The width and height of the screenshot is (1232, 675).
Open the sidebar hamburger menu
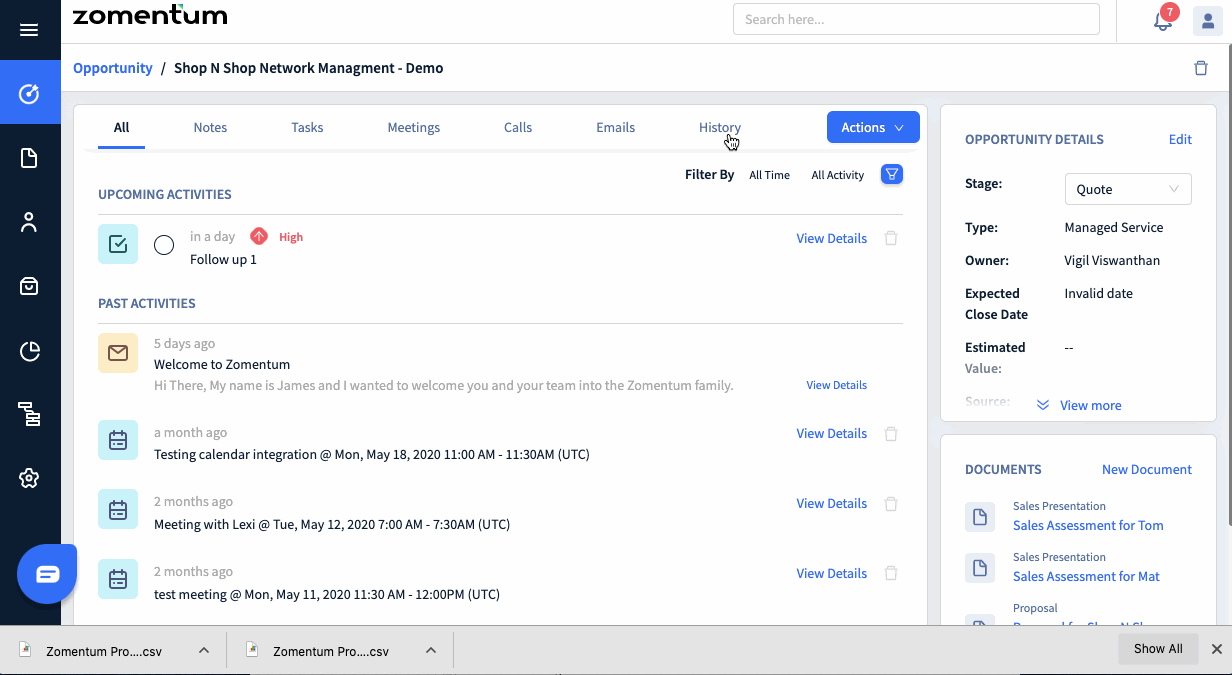[x=30, y=29]
